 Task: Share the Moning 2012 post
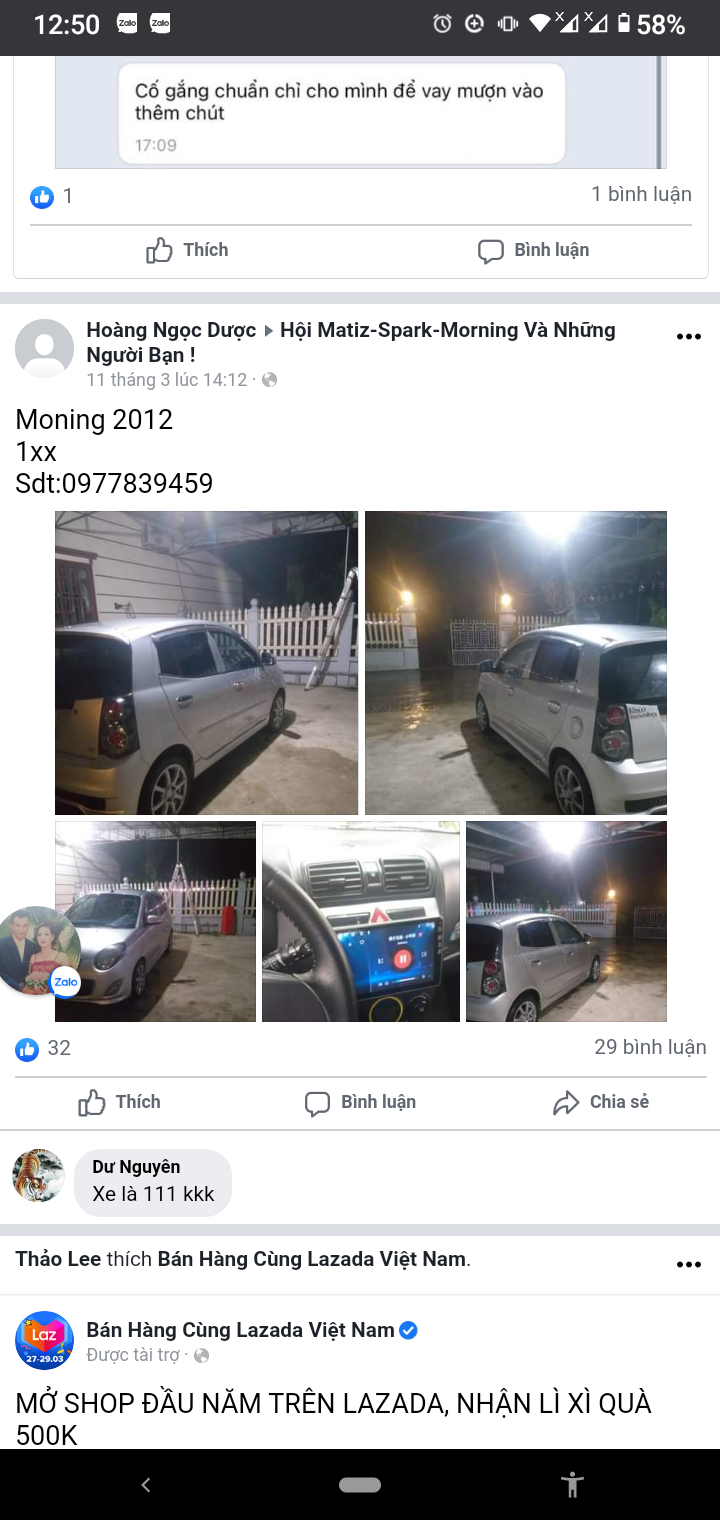601,1102
